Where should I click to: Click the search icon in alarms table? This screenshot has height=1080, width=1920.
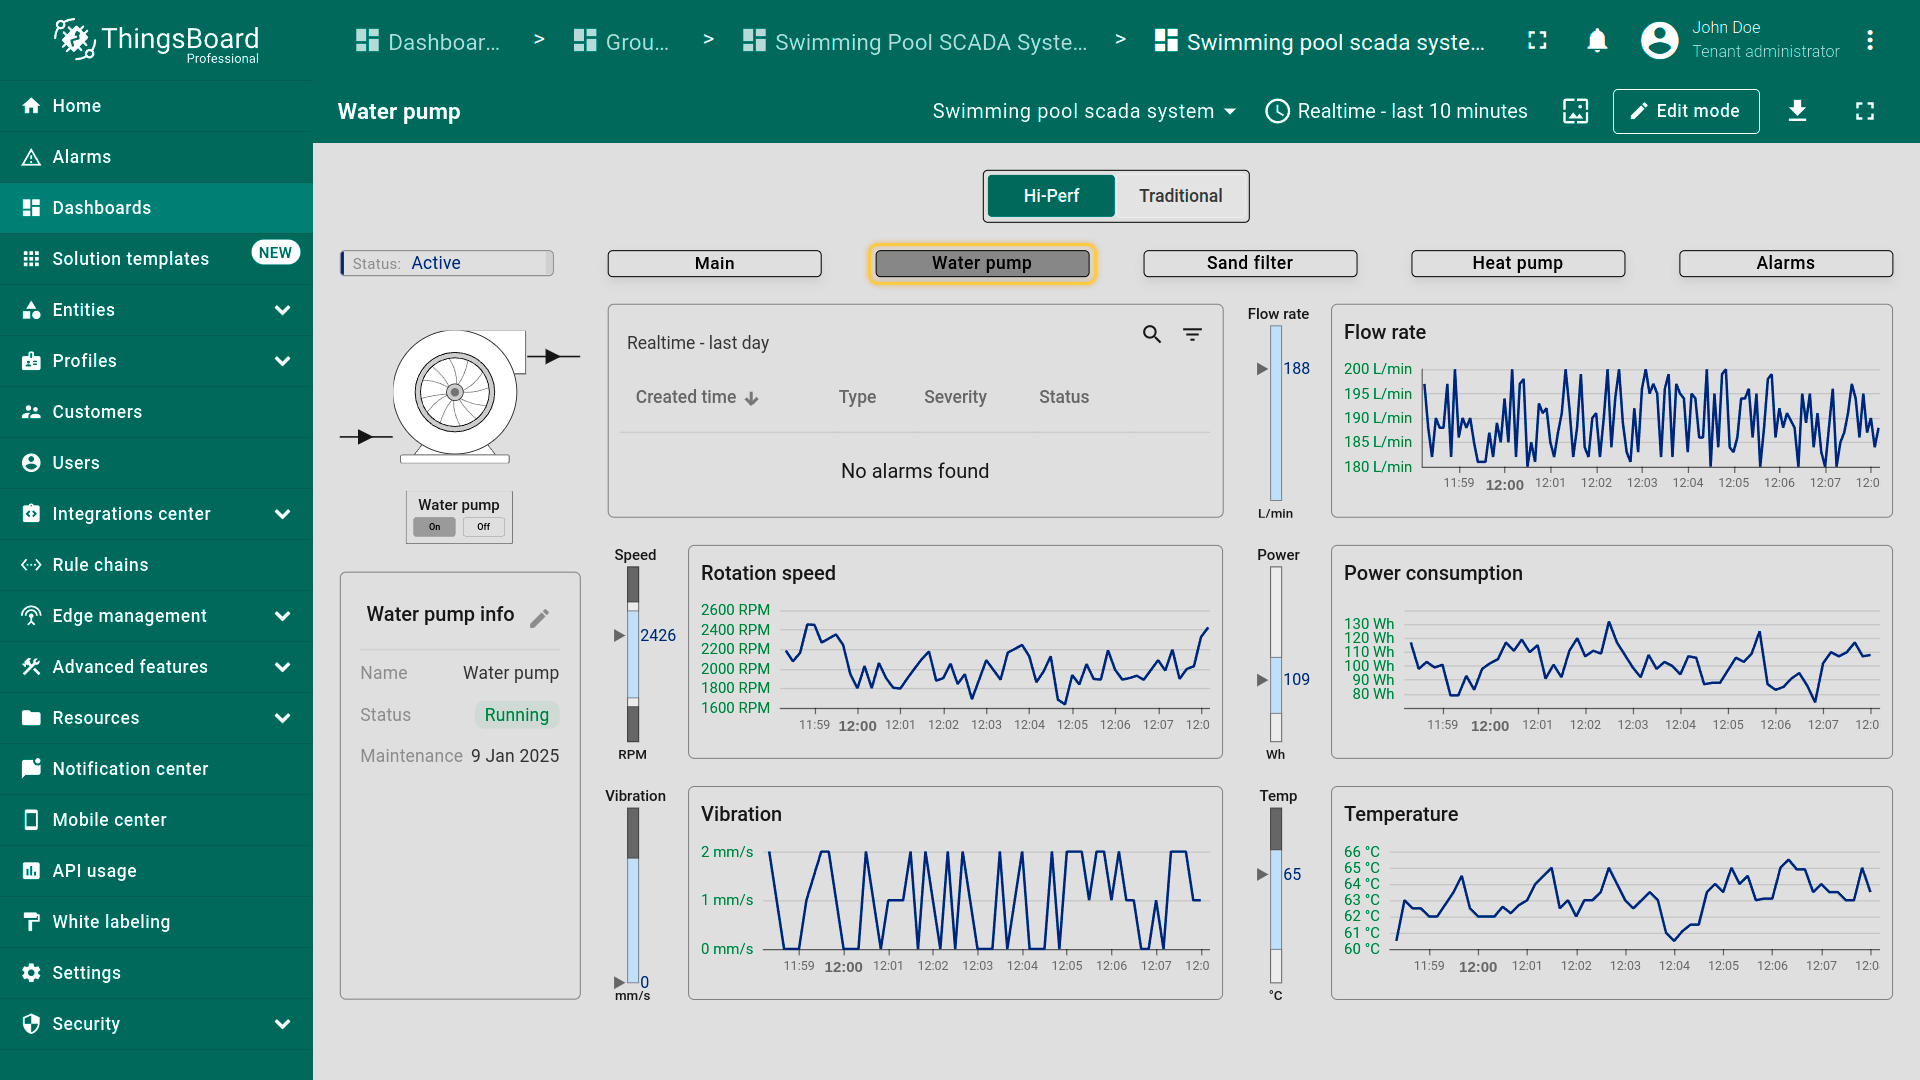click(x=1152, y=335)
